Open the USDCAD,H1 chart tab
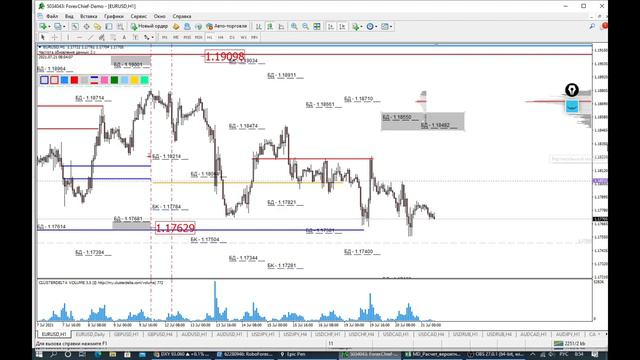Screen dimensions: 640x360 point(396,334)
